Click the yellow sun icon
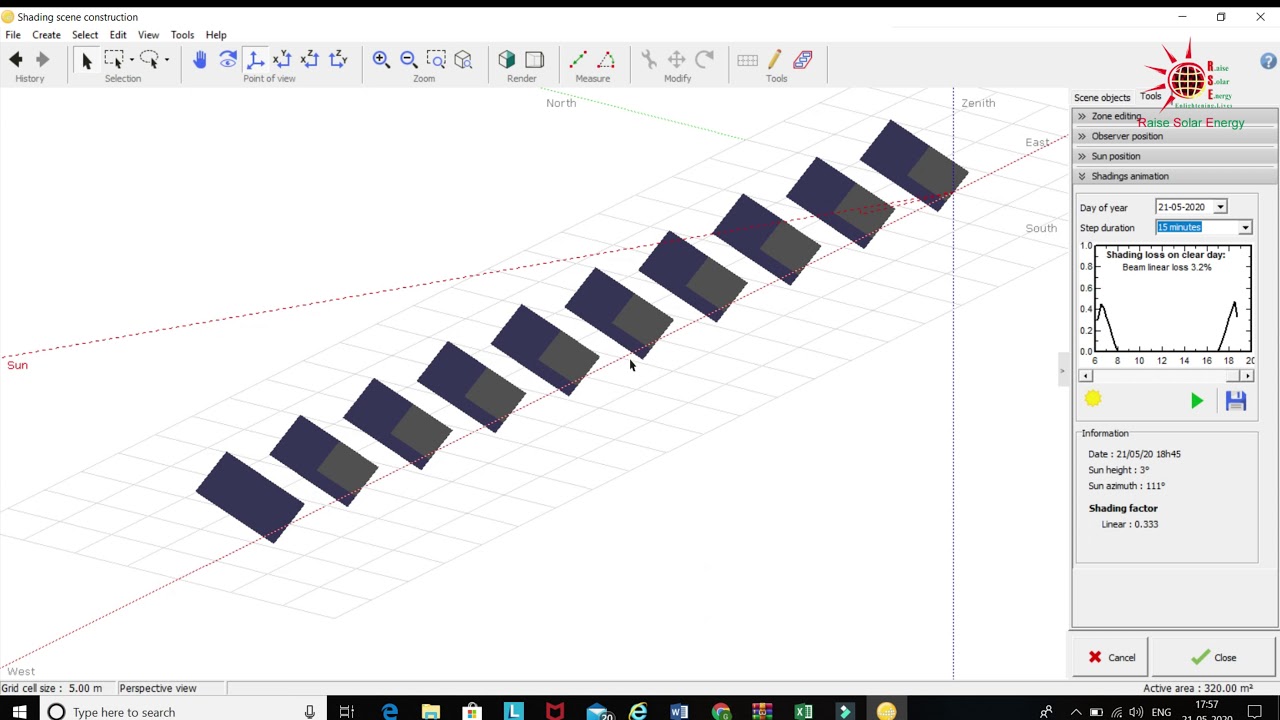Image resolution: width=1280 pixels, height=720 pixels. 1093,399
